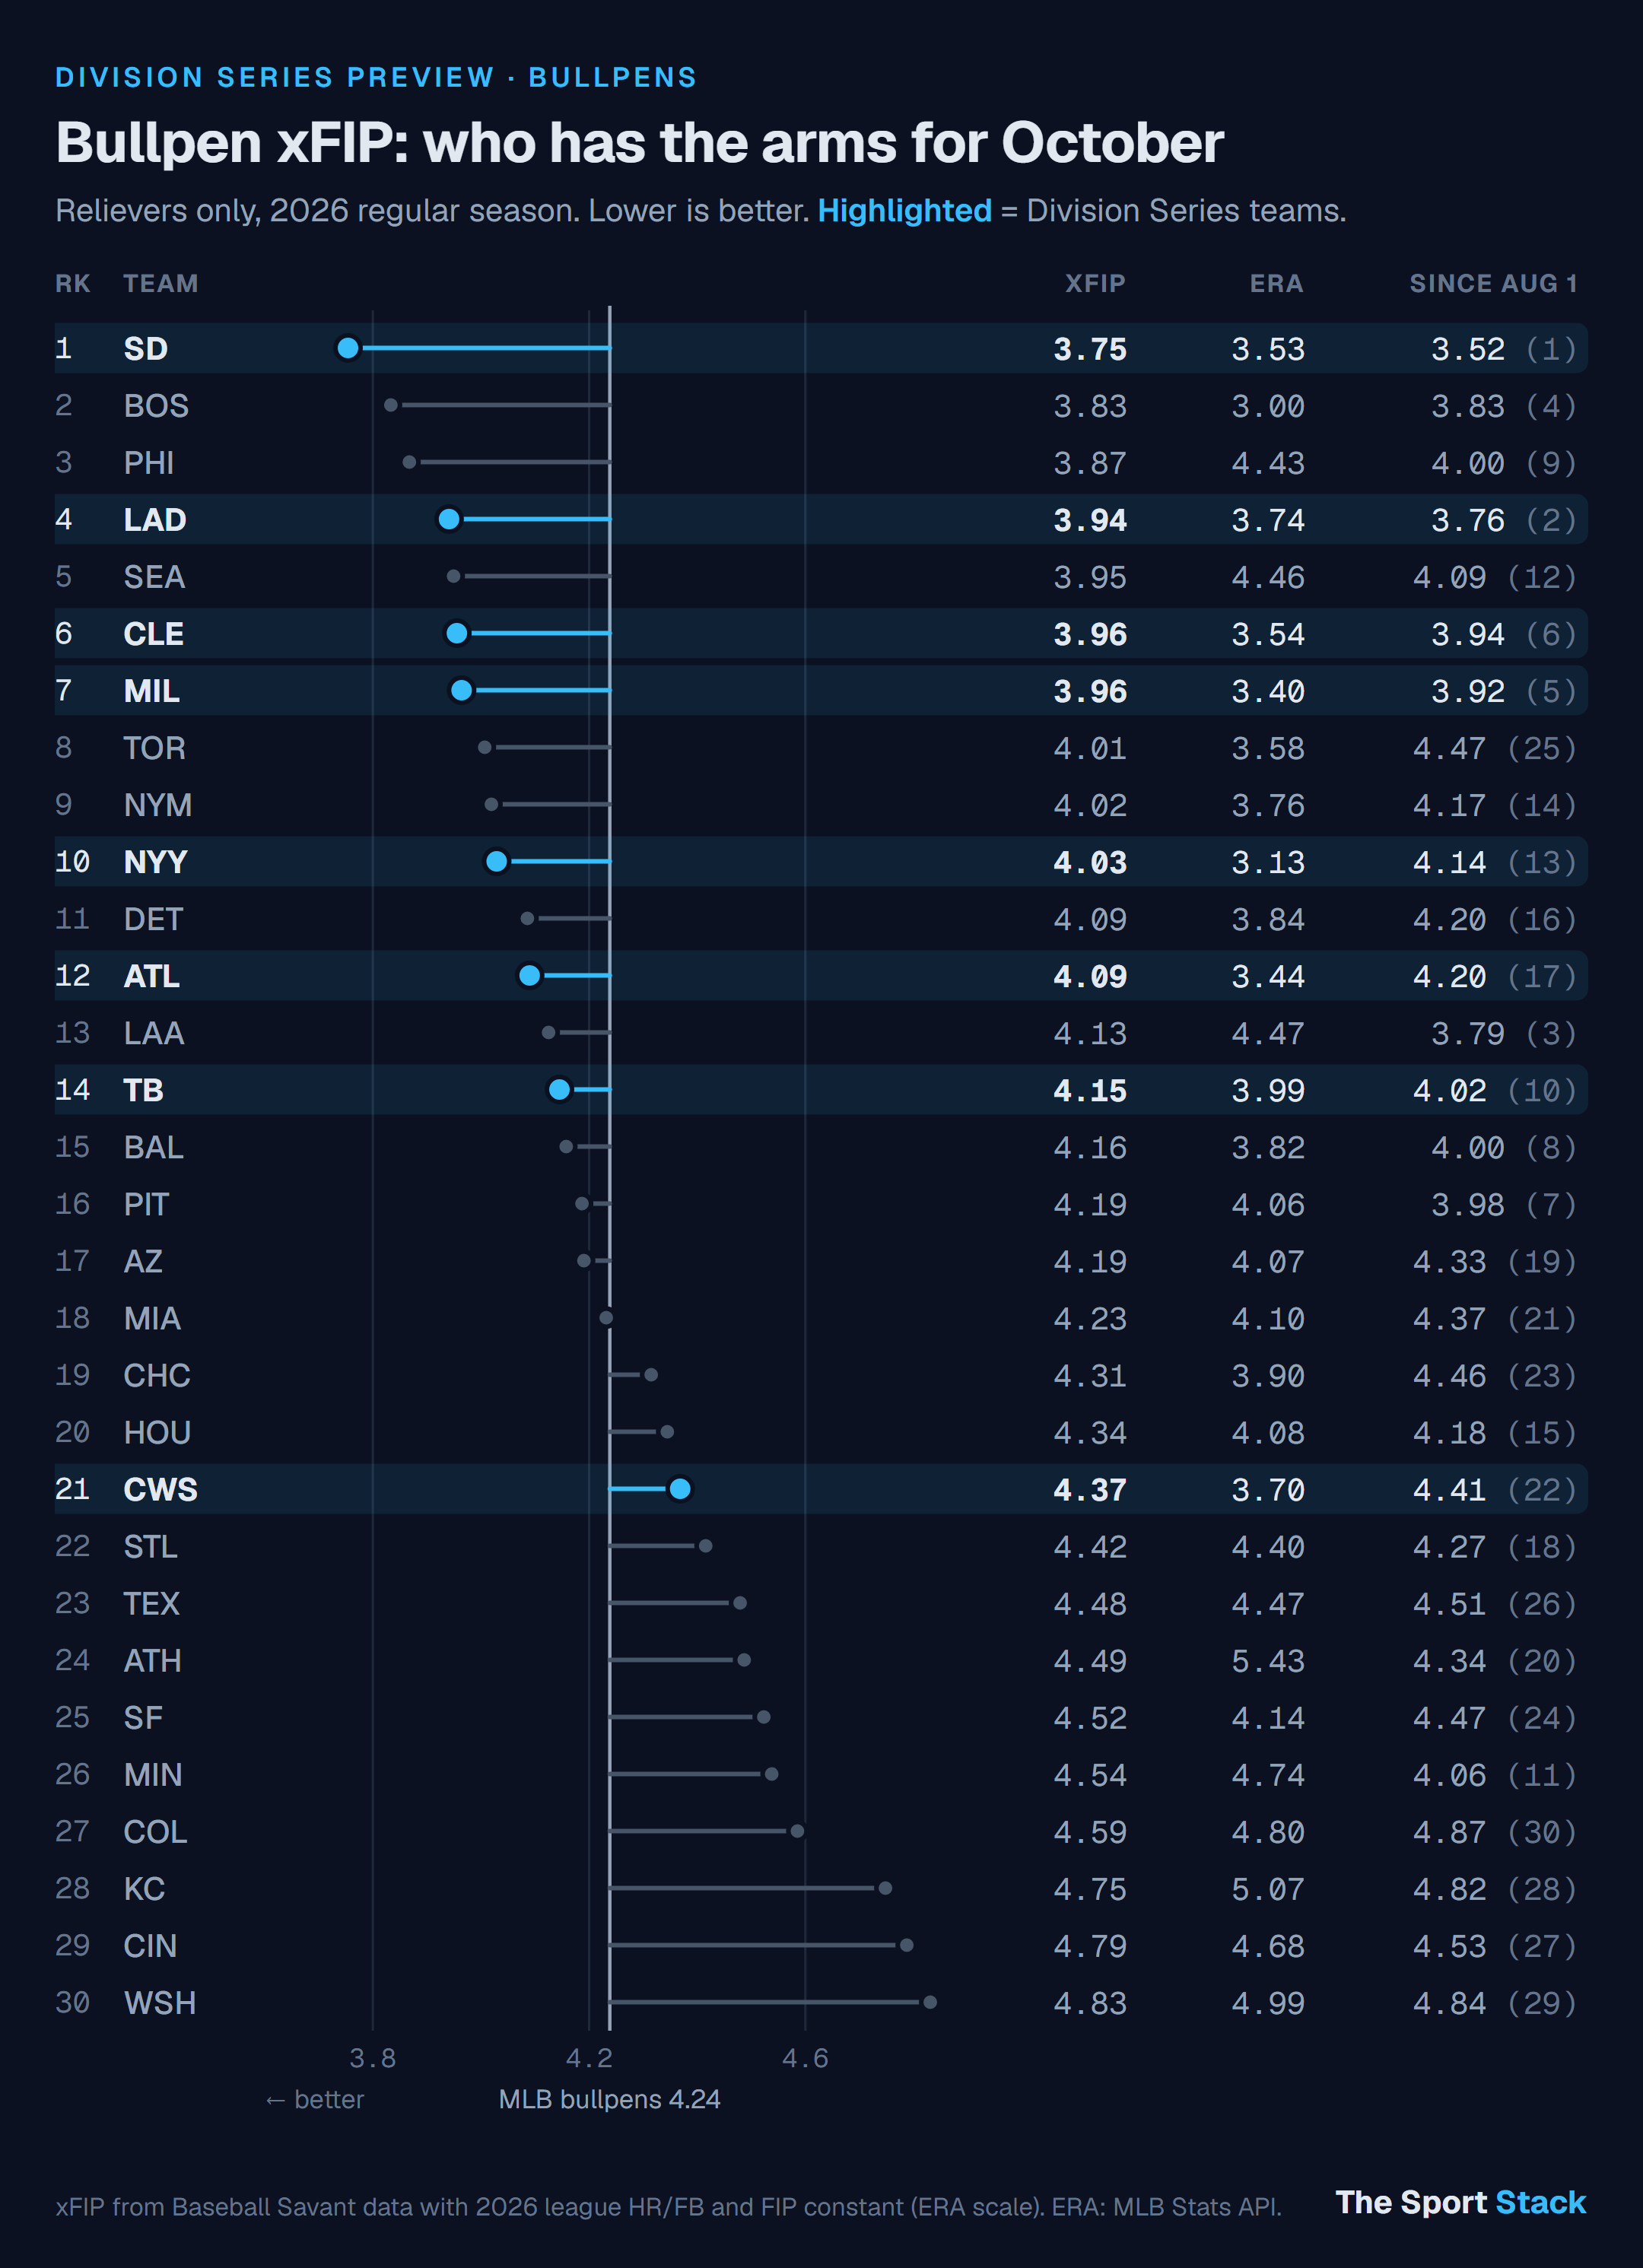Viewport: 1643px width, 2268px height.
Task: Click KC ERA value 5.07
Action: (1267, 1889)
